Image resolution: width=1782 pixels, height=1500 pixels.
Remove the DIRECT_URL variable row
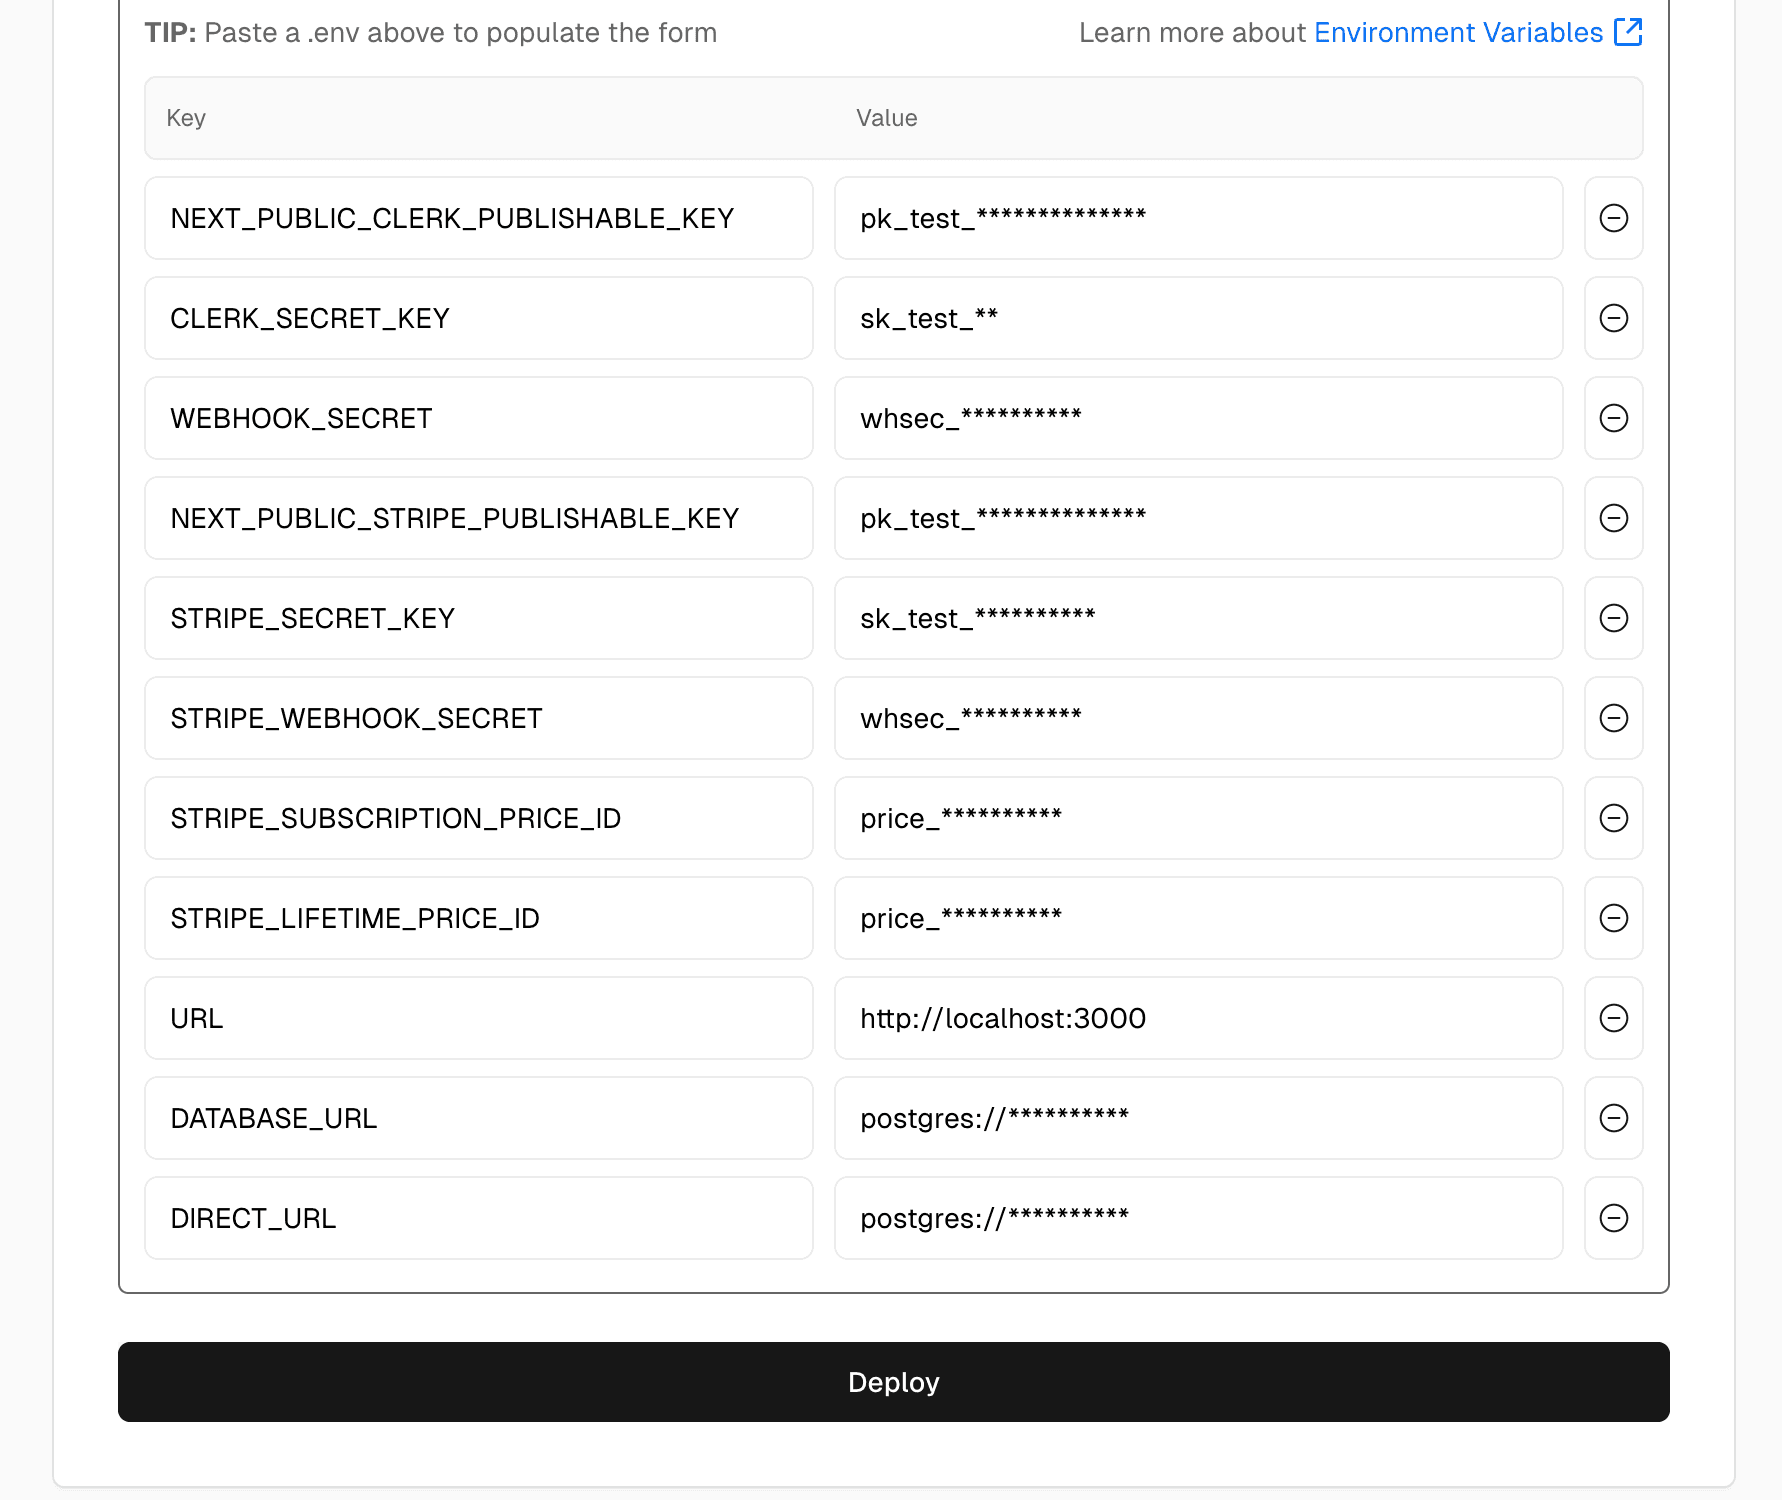click(1613, 1218)
